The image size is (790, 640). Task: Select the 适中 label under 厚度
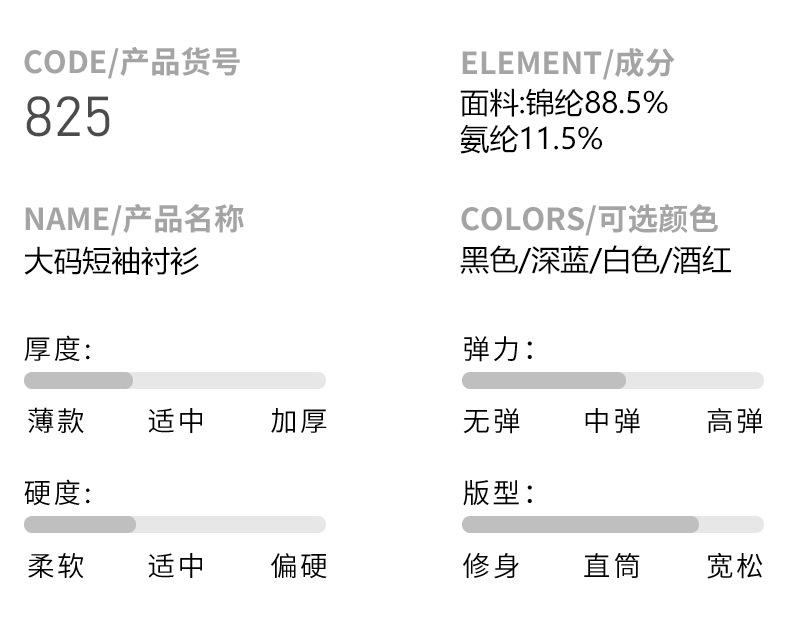coord(176,421)
